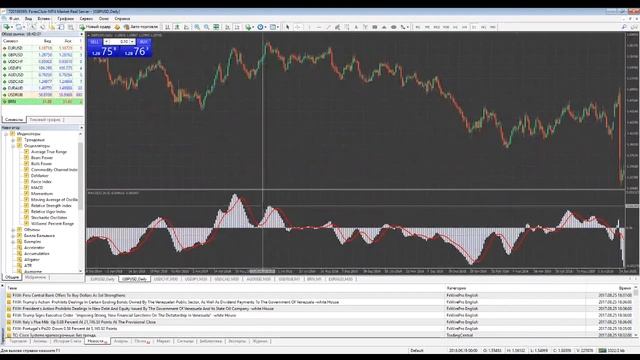Image resolution: width=640 pixels, height=360 pixels.
Task: Close the Market Watch panel
Action: [x=81, y=34]
